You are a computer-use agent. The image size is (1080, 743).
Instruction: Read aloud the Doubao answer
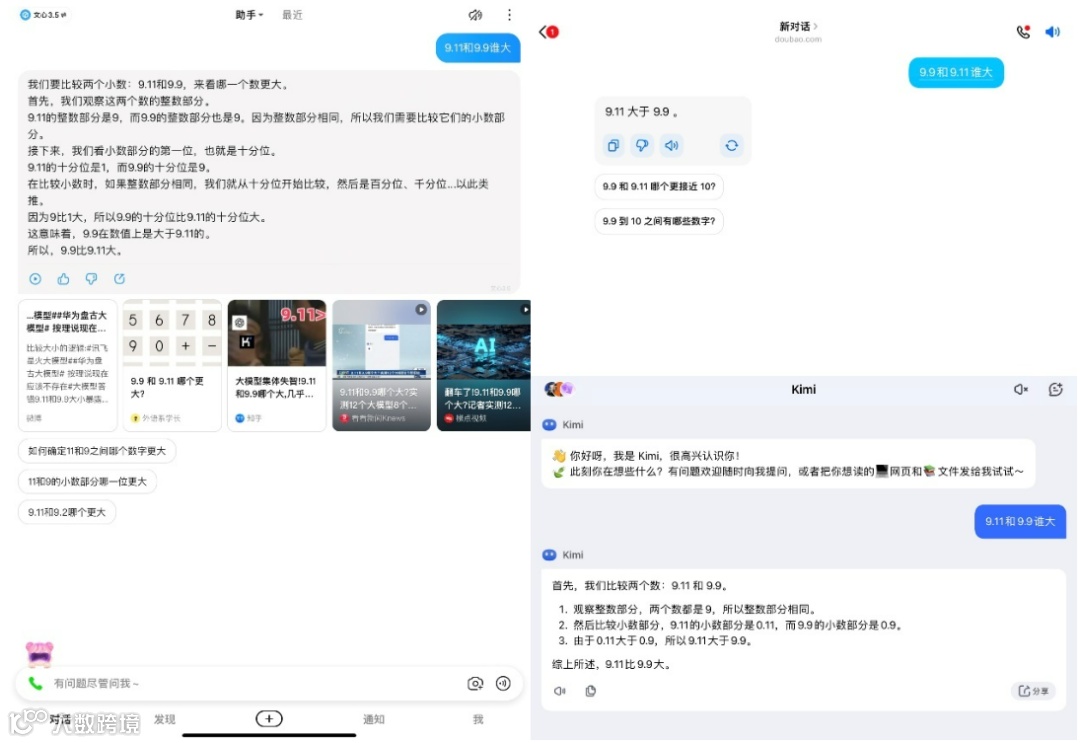point(672,145)
